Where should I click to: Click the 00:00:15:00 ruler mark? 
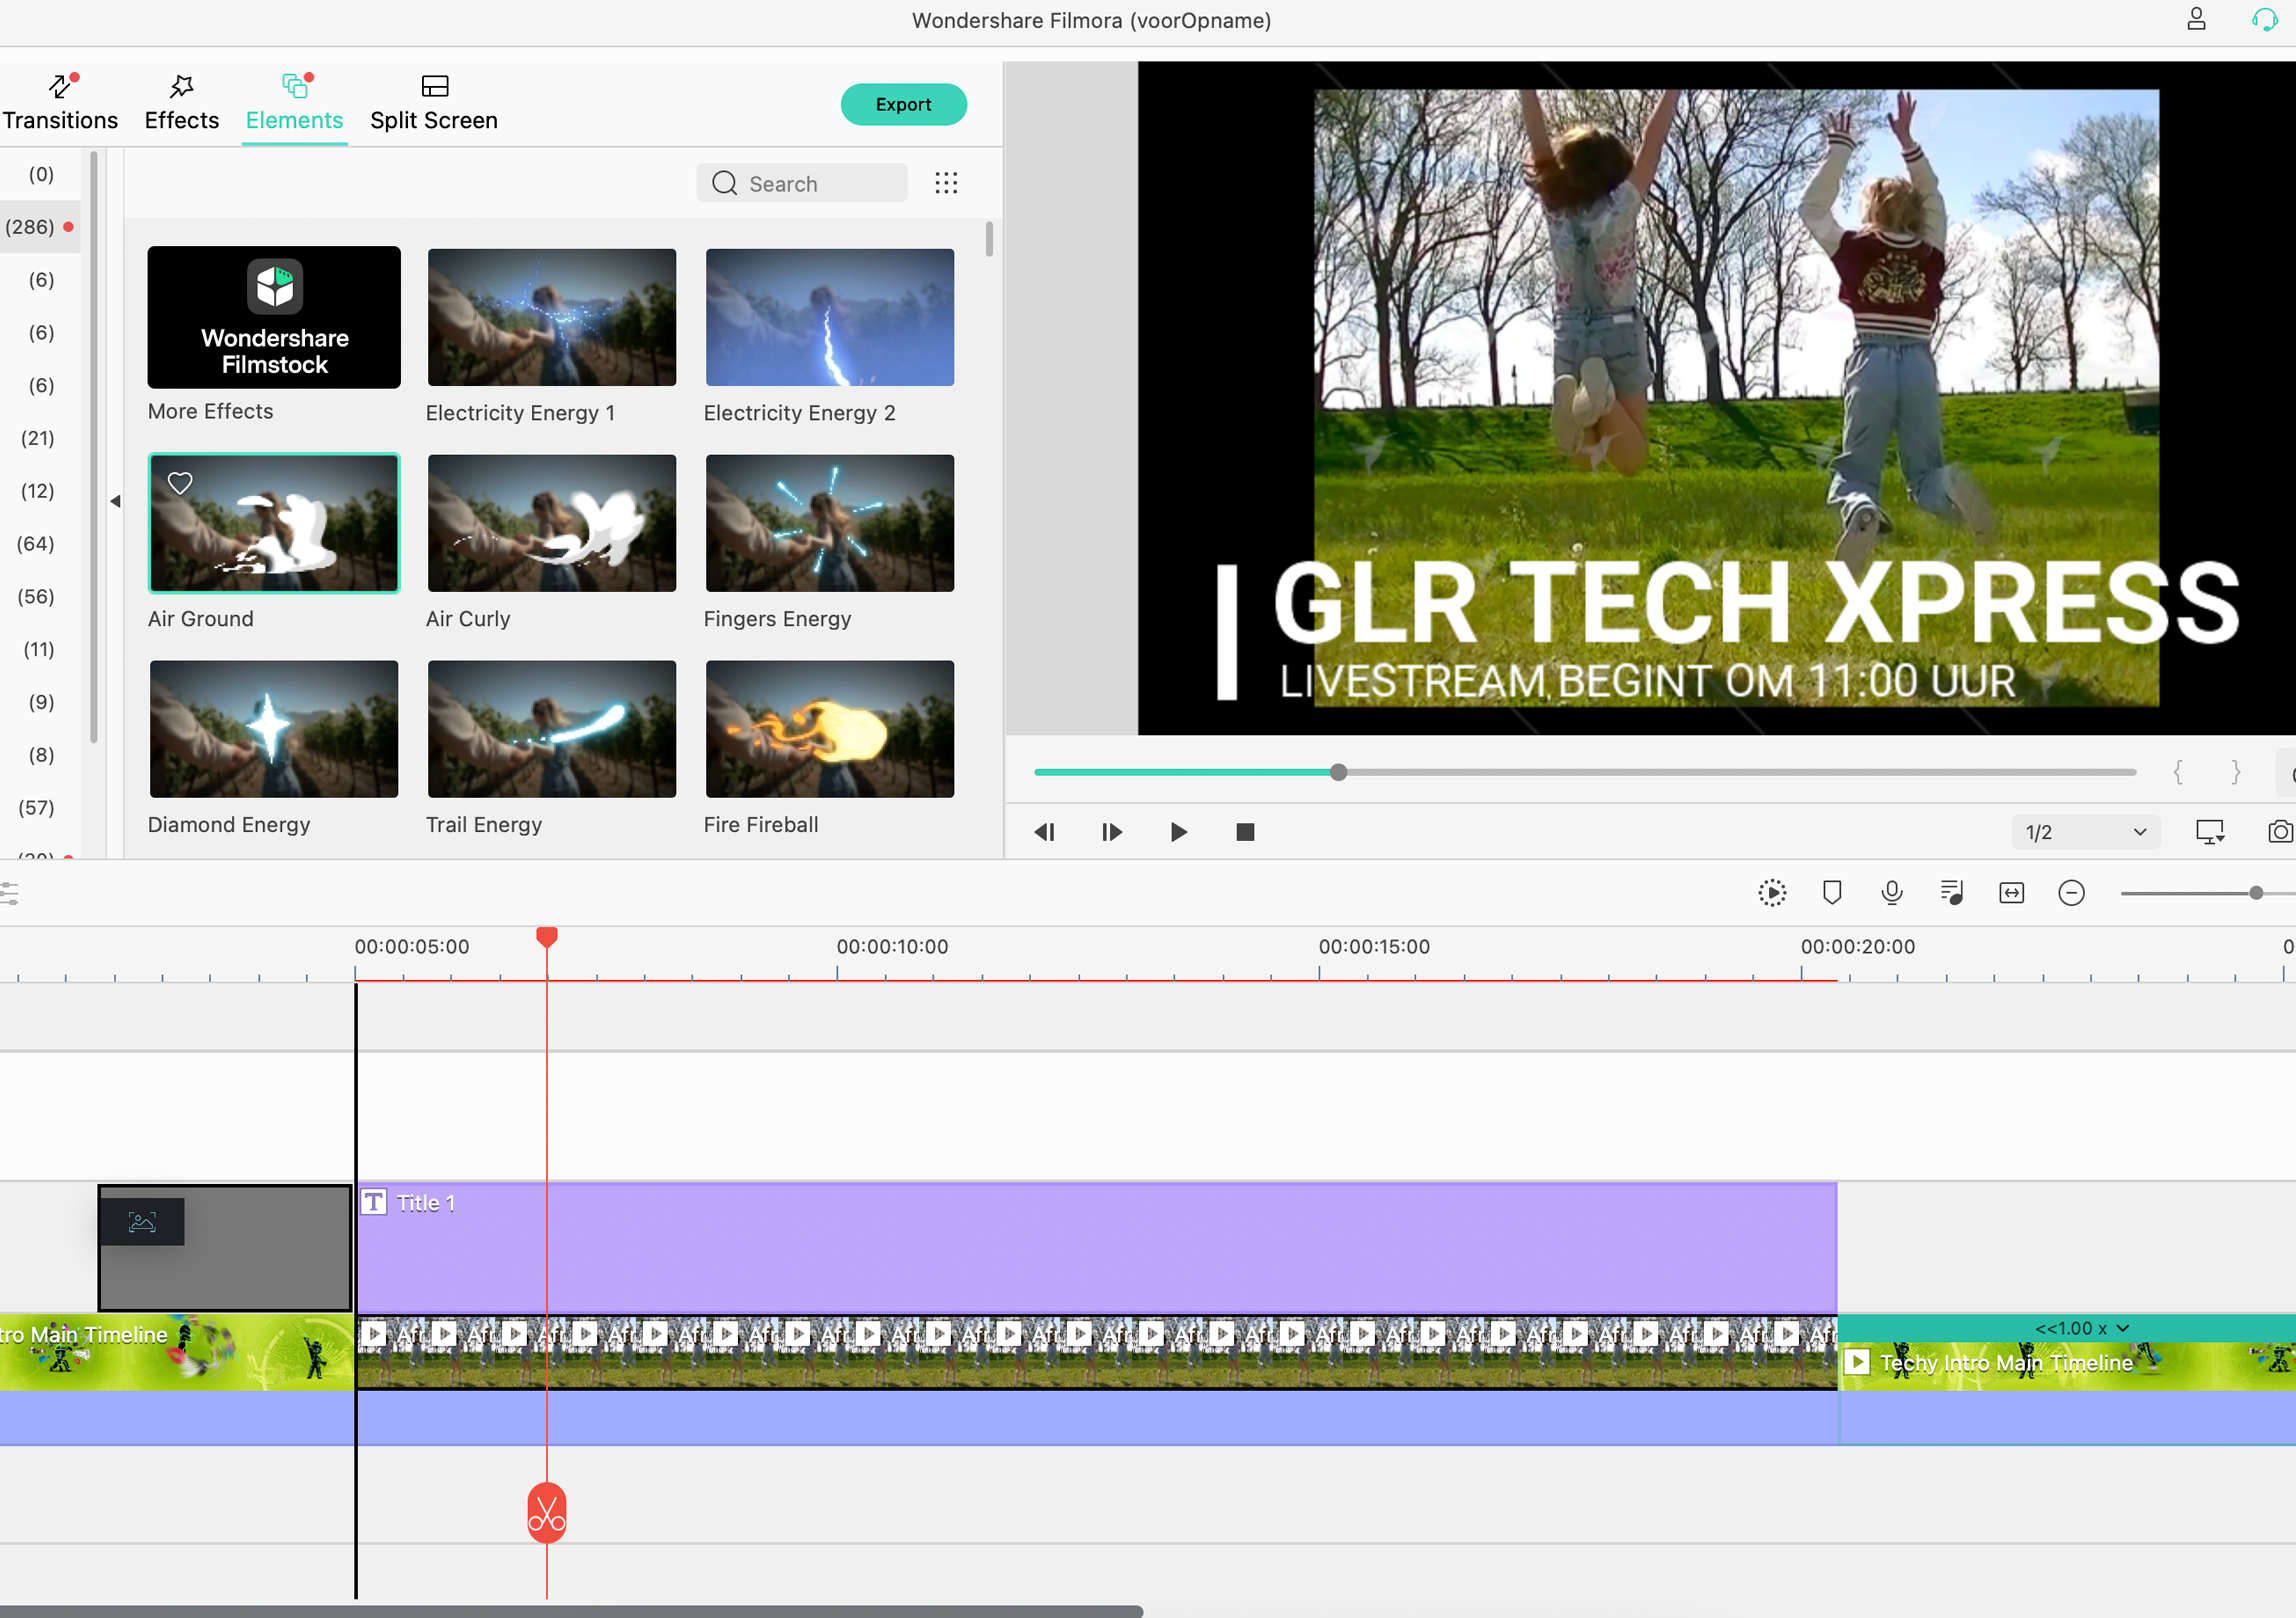point(1374,947)
